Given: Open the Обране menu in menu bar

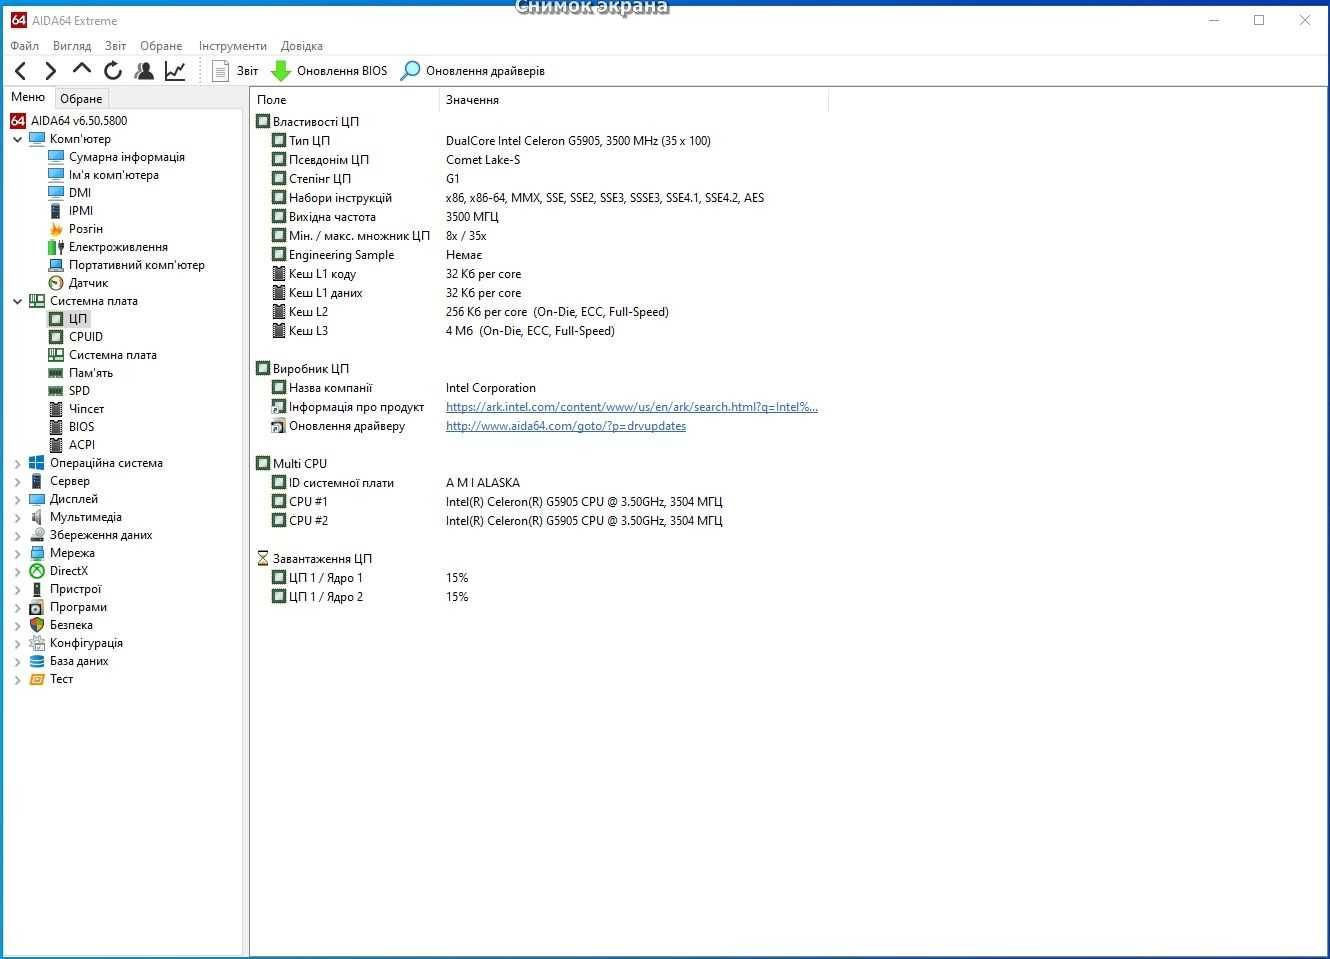Looking at the screenshot, I should pyautogui.click(x=161, y=46).
